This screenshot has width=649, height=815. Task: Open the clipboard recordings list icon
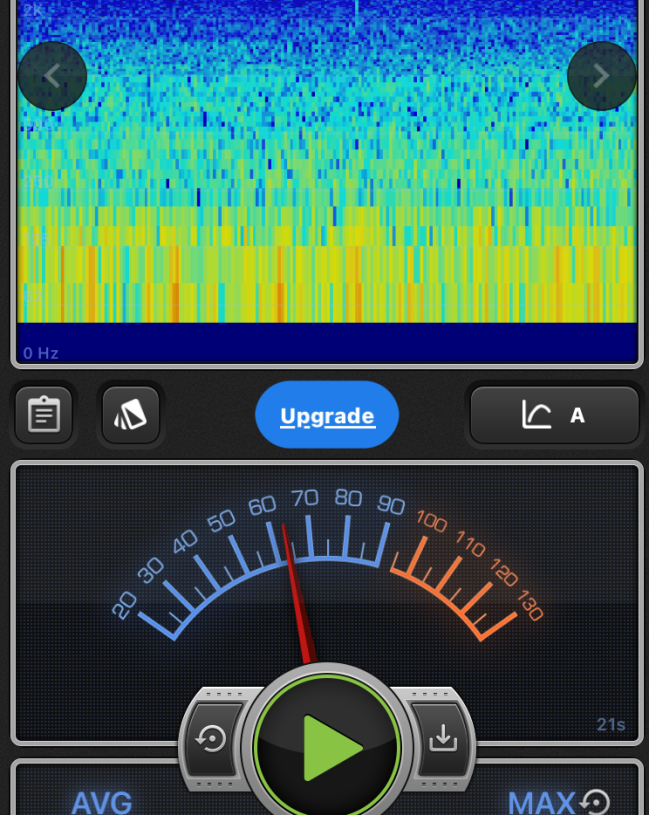pyautogui.click(x=44, y=415)
